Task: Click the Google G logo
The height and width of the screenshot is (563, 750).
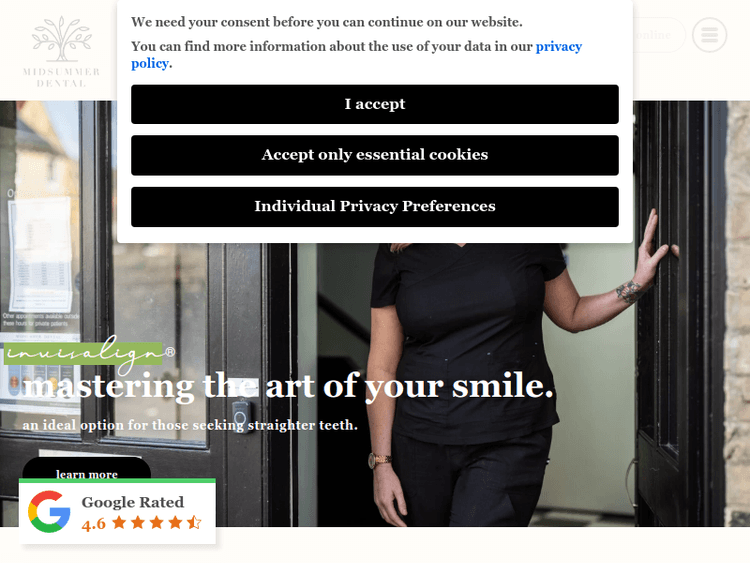Action: tap(49, 511)
